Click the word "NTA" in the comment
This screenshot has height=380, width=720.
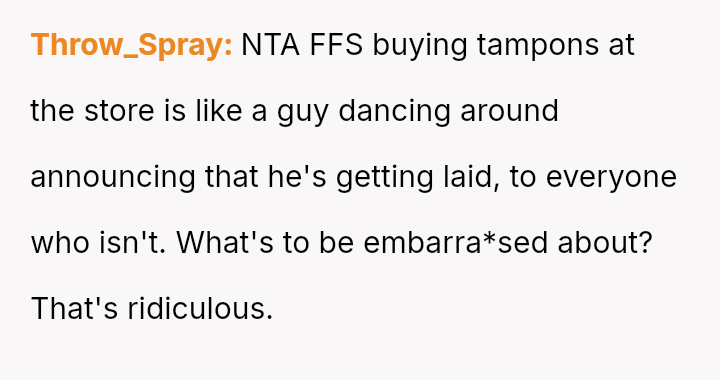(x=270, y=45)
